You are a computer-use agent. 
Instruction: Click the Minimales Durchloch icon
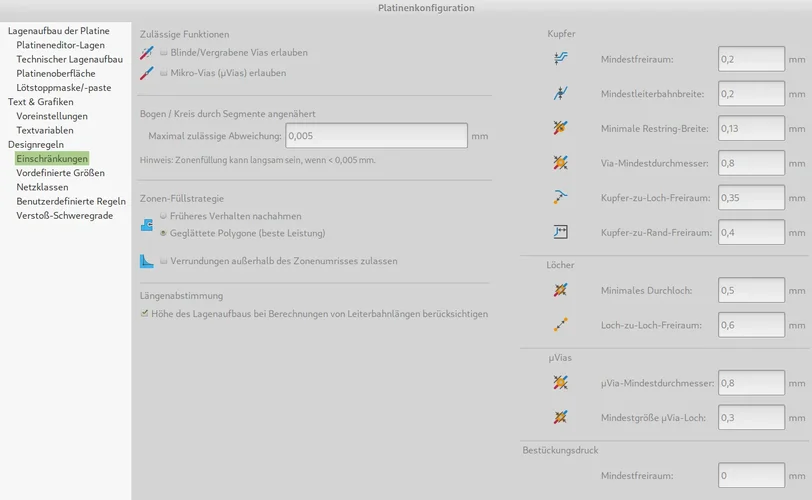point(560,290)
